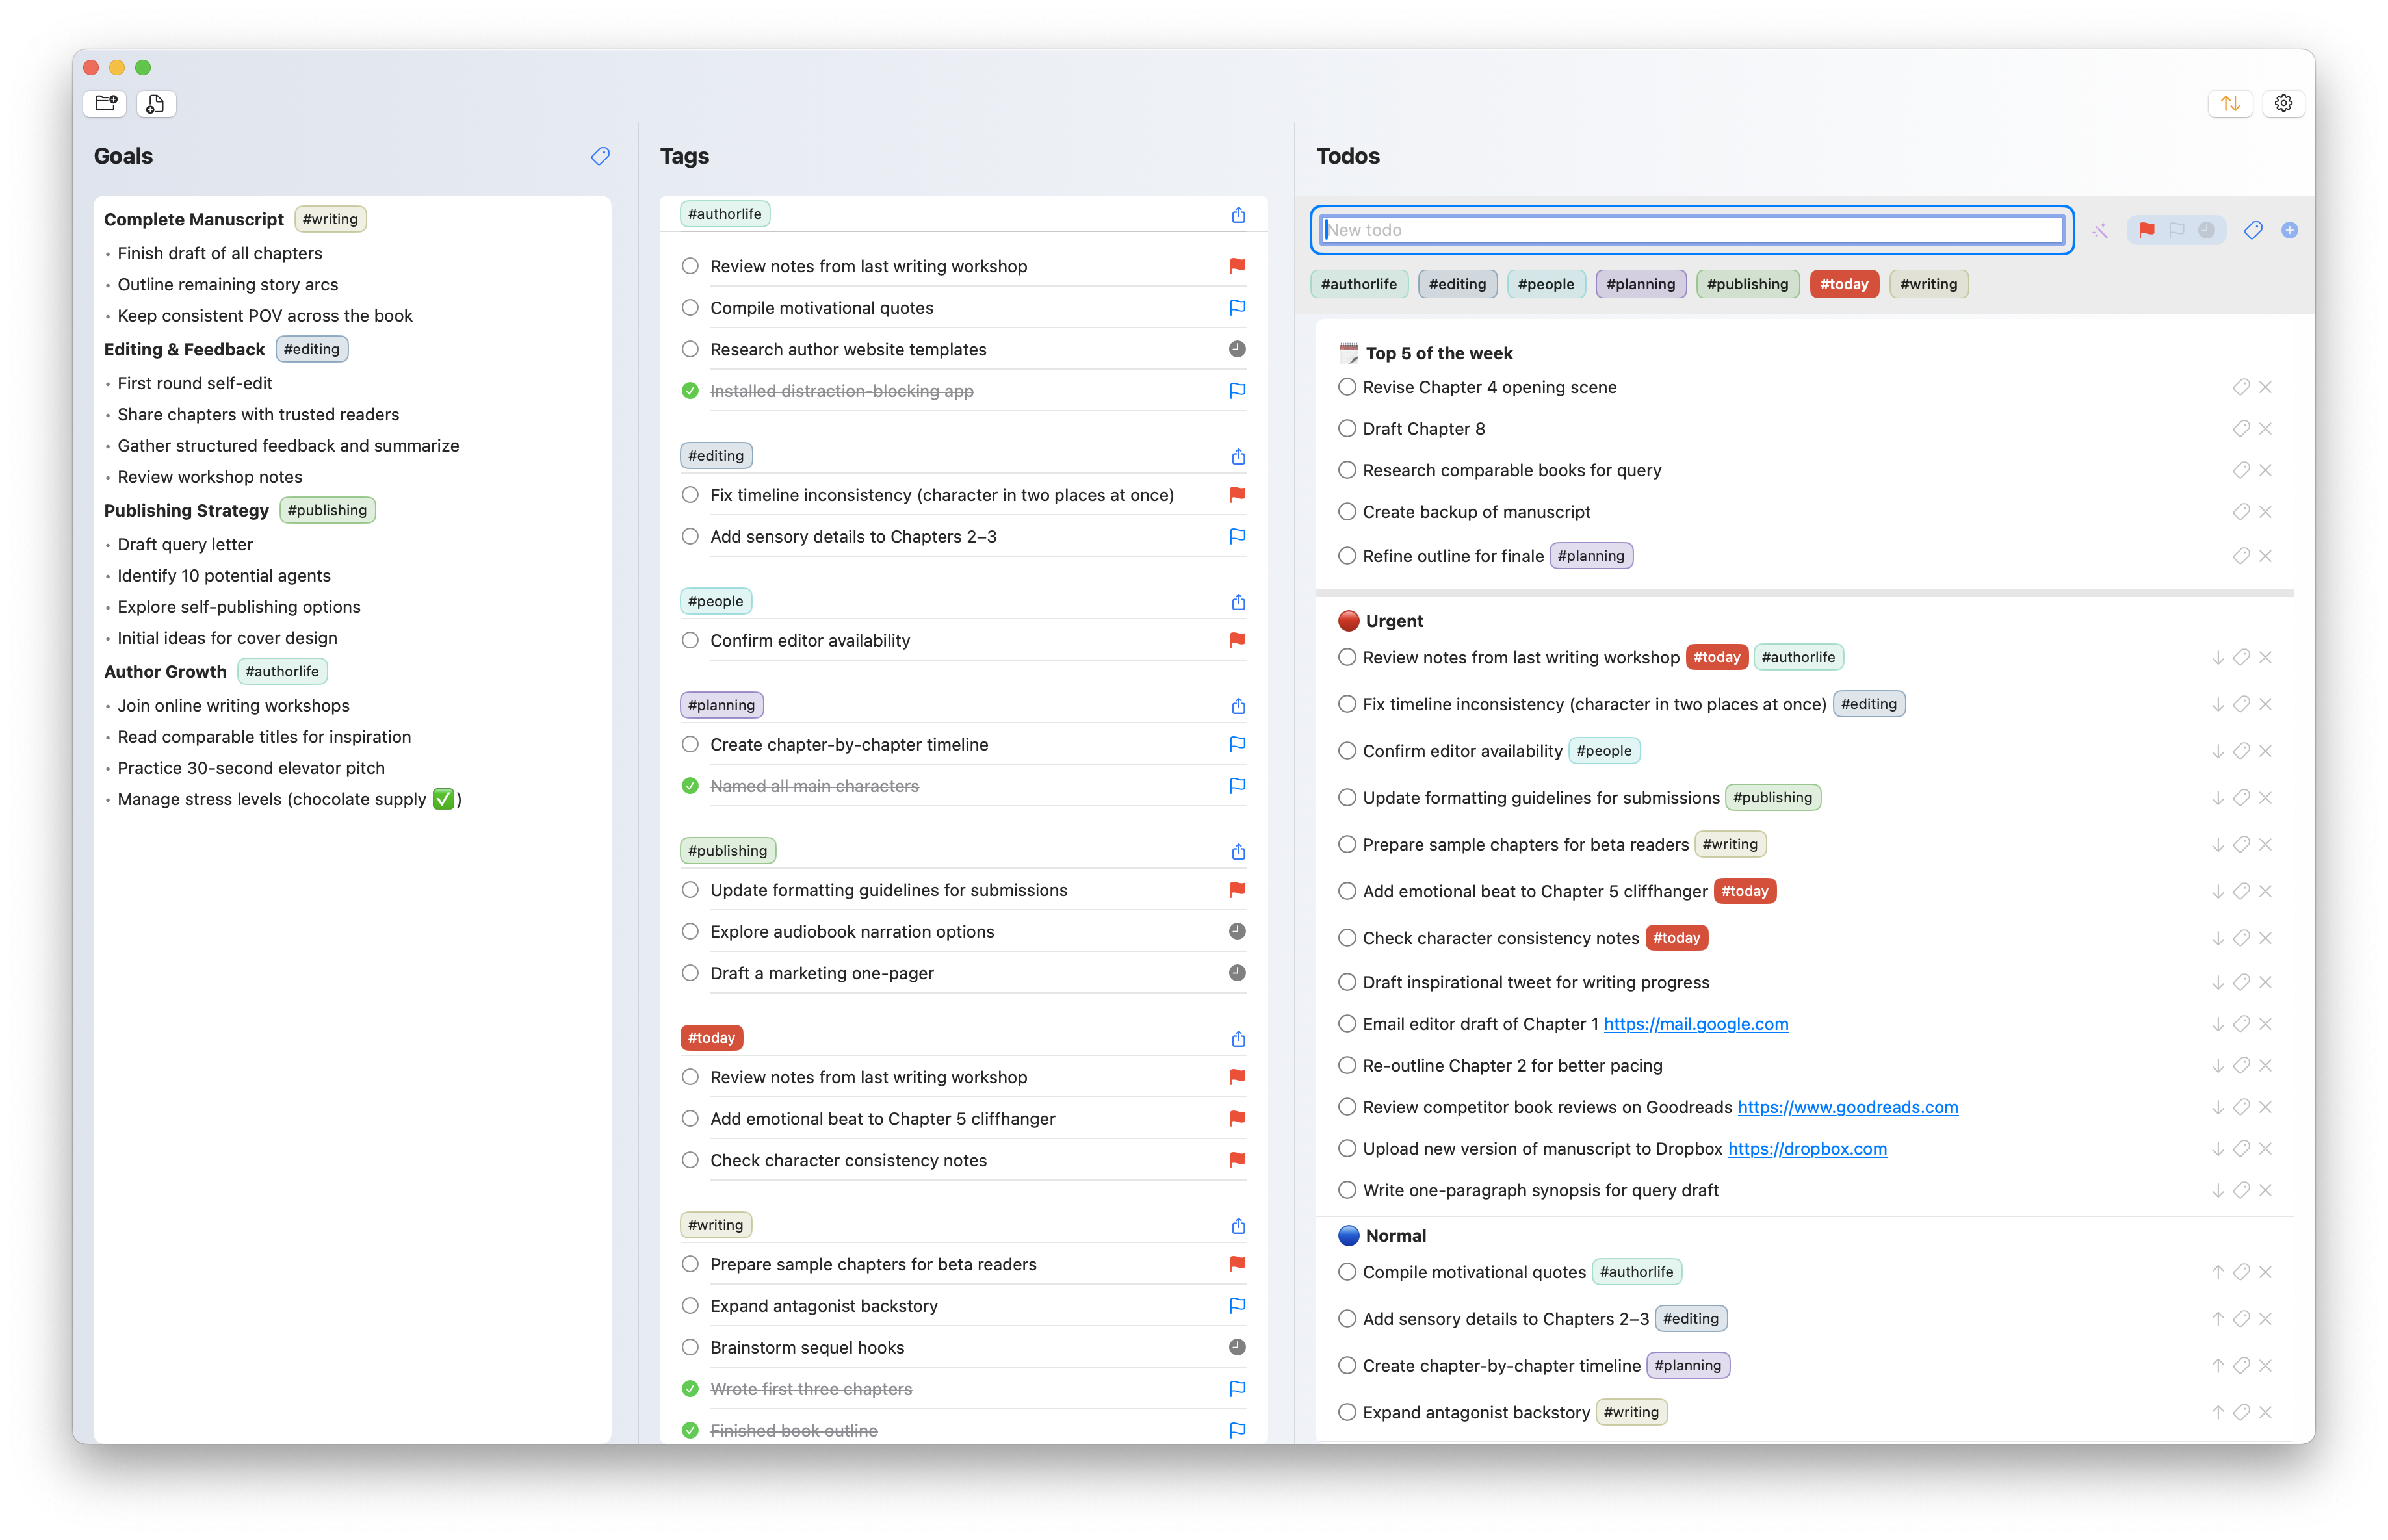
Task: Open the sort arrows button in toolbar
Action: click(2230, 103)
